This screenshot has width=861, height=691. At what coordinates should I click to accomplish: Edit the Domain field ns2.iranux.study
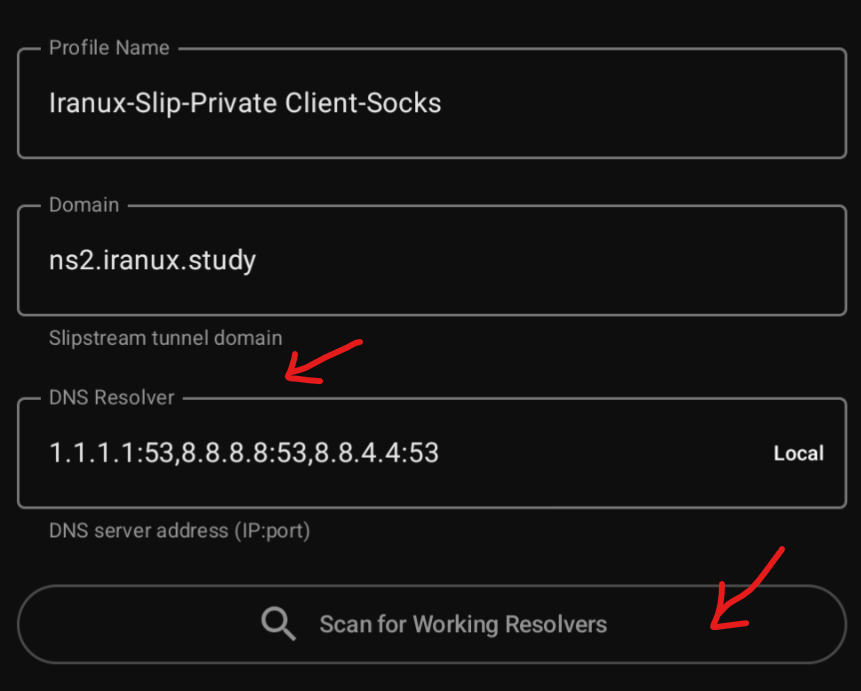tap(432, 260)
